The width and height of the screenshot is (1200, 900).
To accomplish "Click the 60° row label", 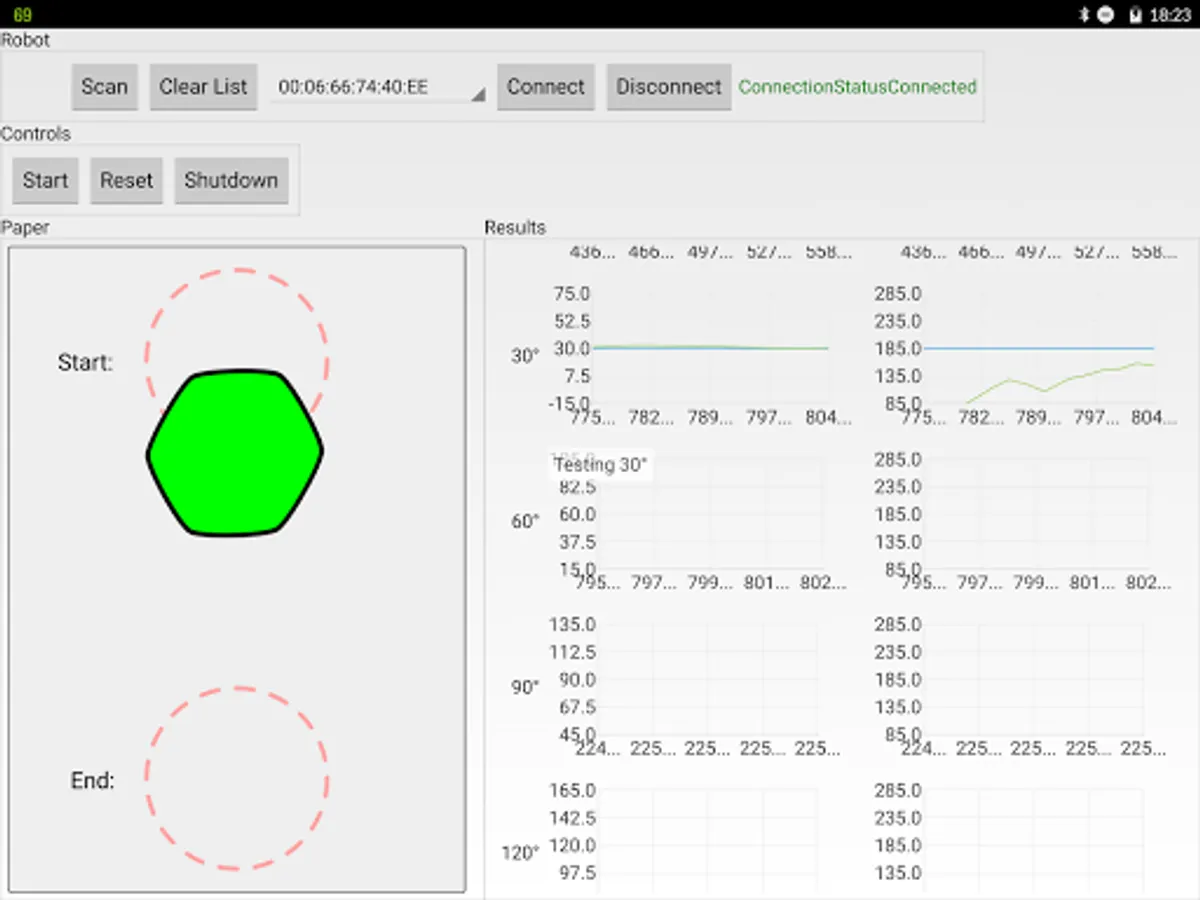I will click(525, 522).
